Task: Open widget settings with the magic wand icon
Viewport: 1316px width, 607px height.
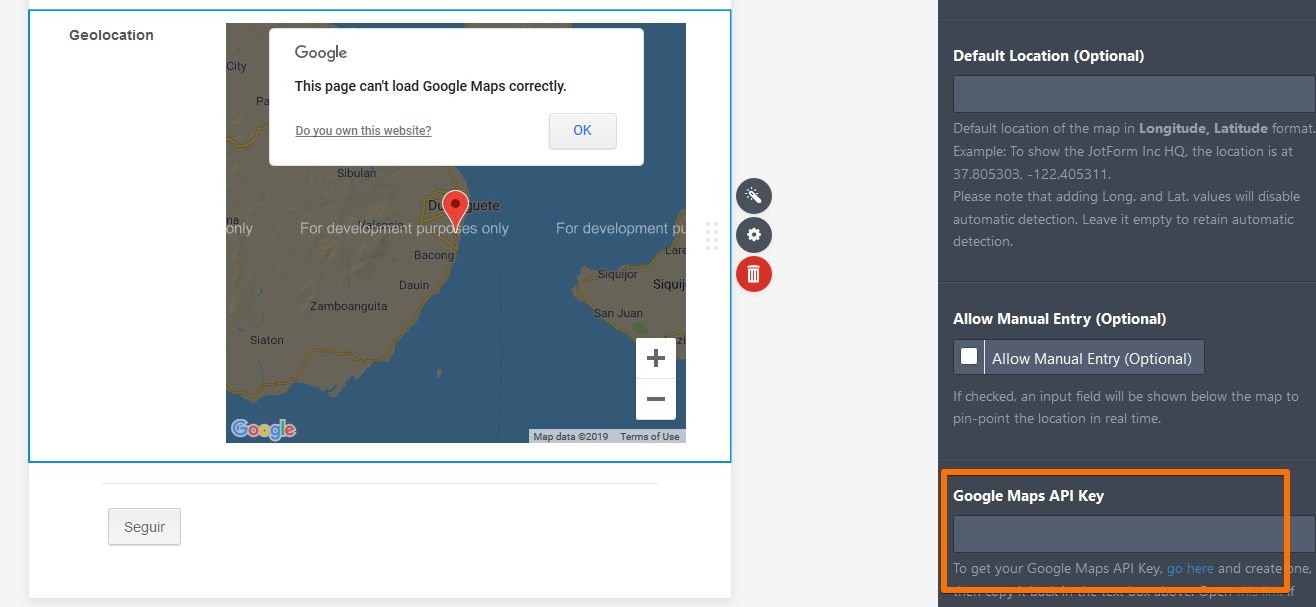Action: 753,195
